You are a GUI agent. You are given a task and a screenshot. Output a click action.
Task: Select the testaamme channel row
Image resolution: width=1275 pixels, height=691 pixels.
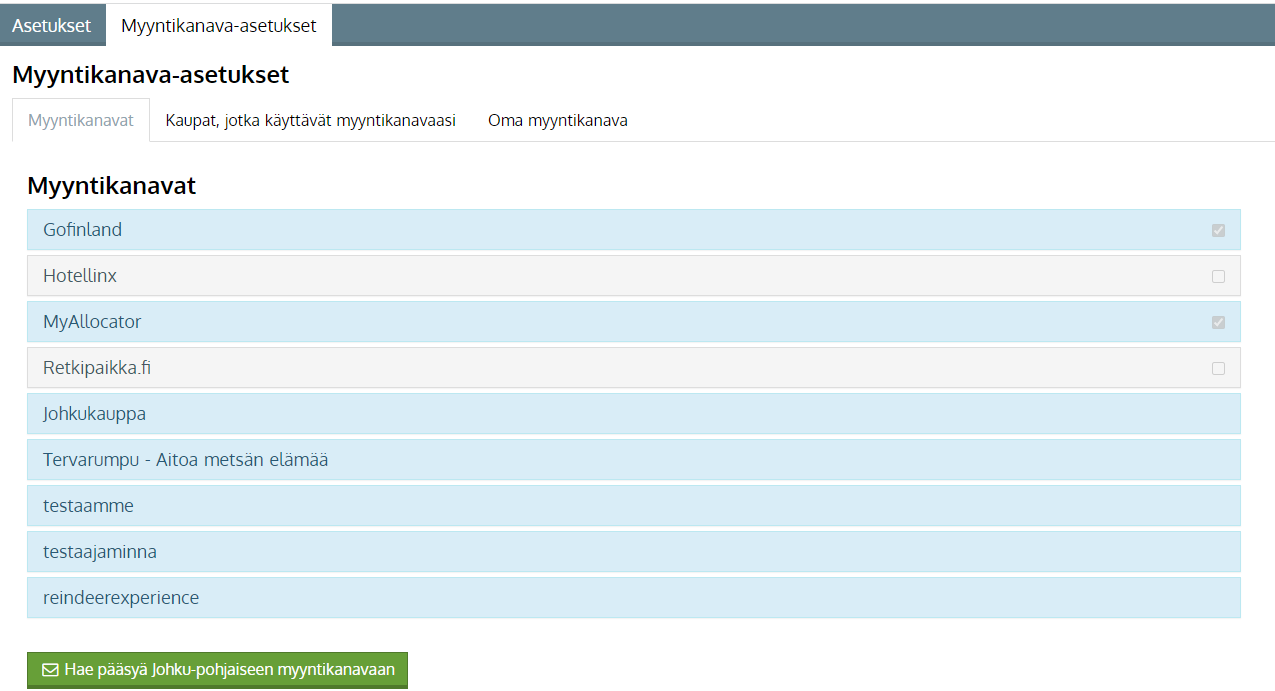click(x=634, y=506)
